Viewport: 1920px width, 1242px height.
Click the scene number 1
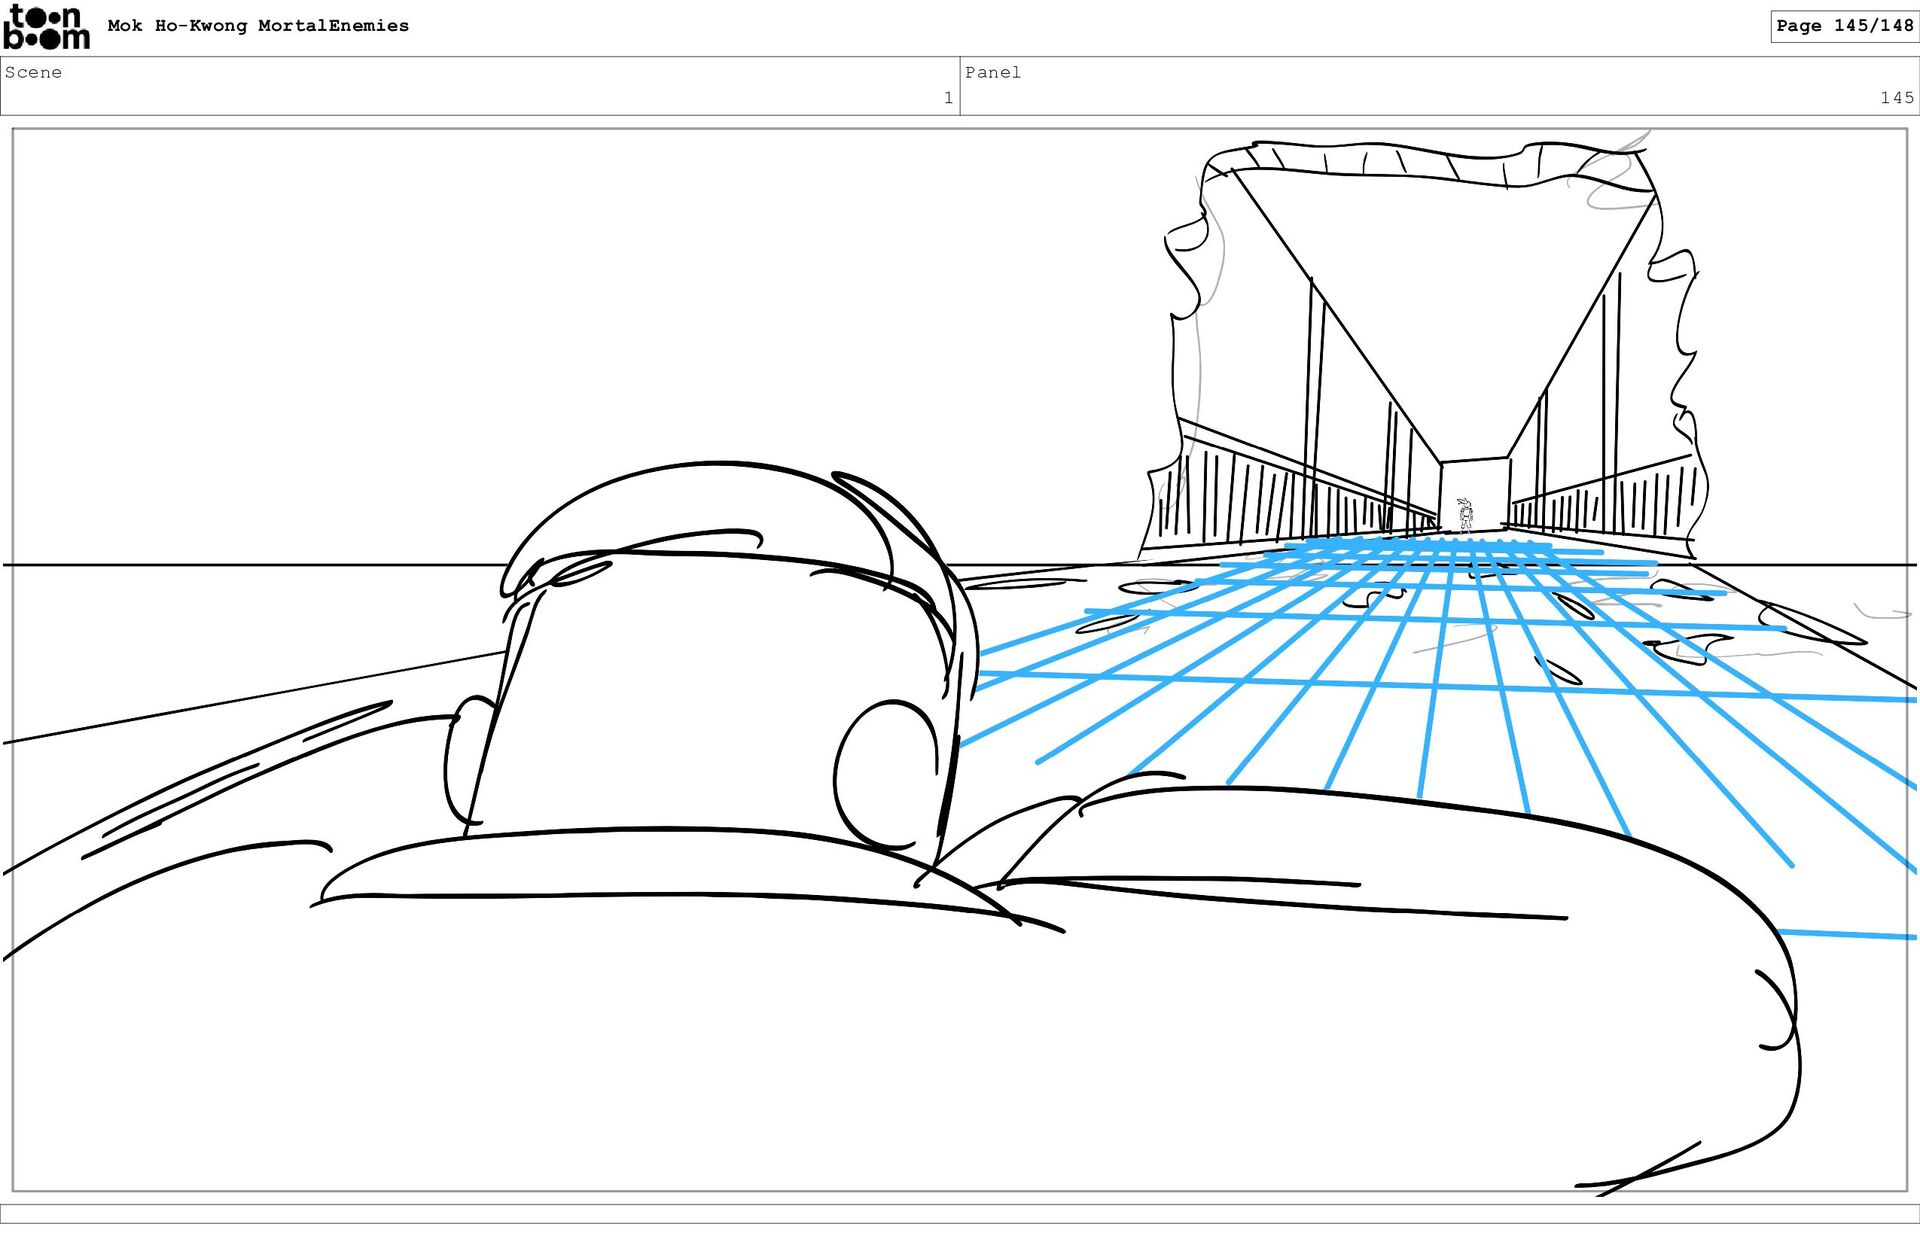(947, 98)
